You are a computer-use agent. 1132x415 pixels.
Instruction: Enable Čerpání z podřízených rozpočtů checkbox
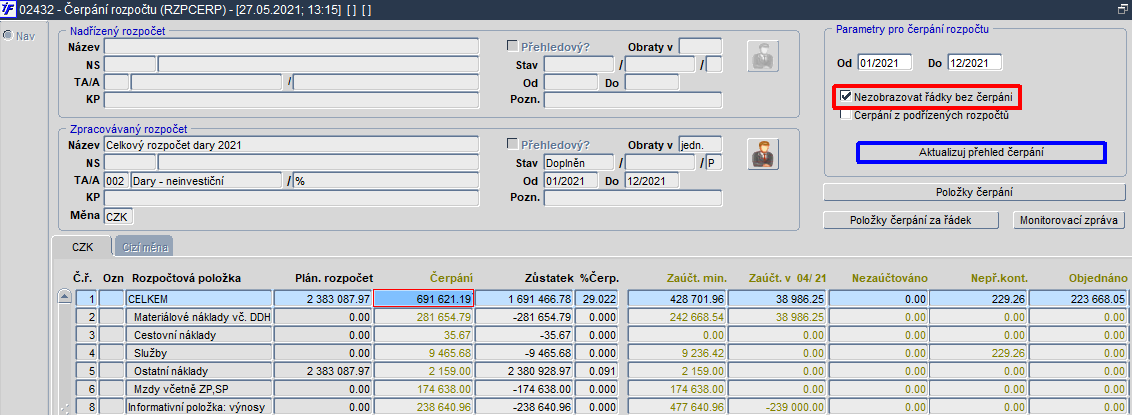pos(845,114)
